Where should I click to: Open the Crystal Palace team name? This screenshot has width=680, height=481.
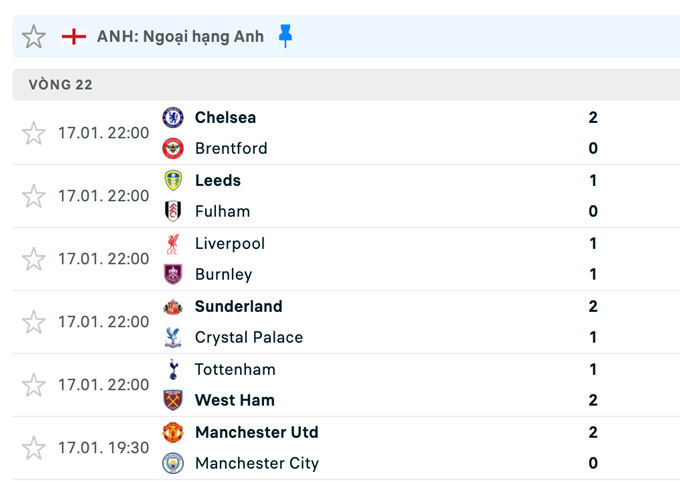tap(248, 337)
